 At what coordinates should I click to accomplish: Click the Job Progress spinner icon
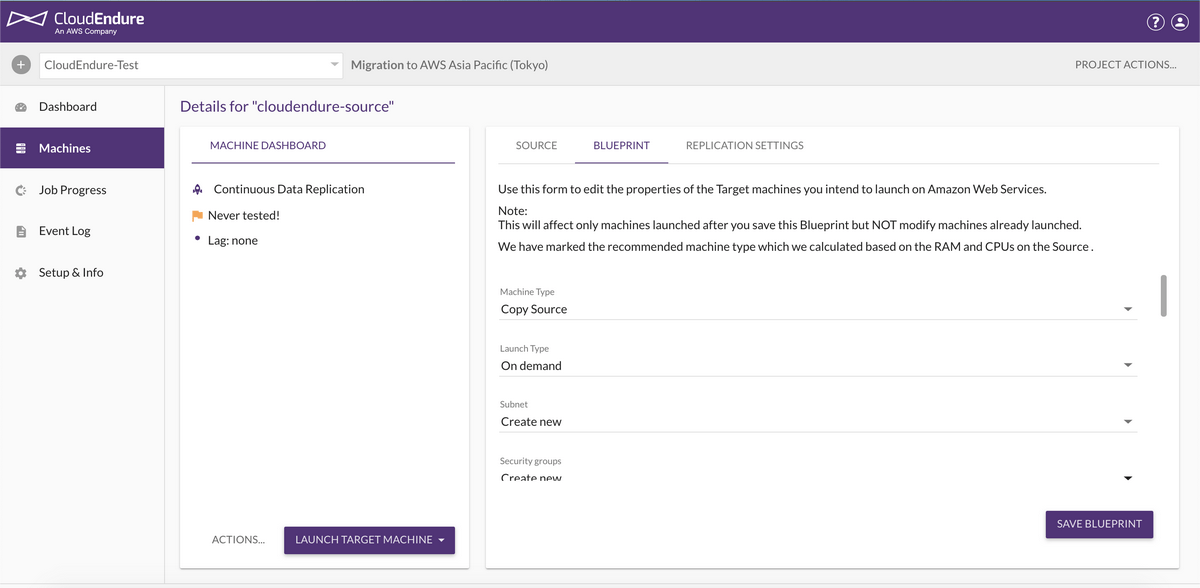[20, 190]
